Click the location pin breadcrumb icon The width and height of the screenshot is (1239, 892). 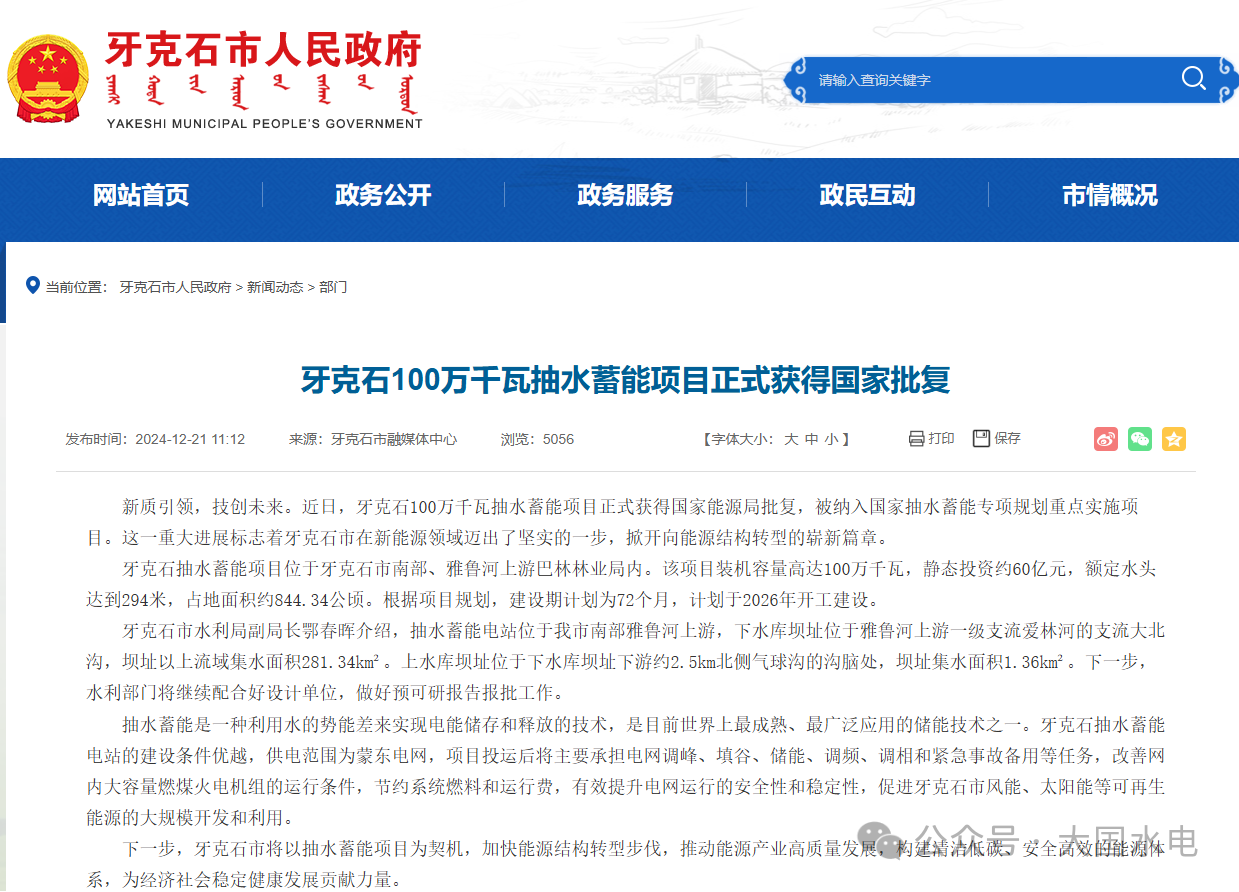click(33, 286)
